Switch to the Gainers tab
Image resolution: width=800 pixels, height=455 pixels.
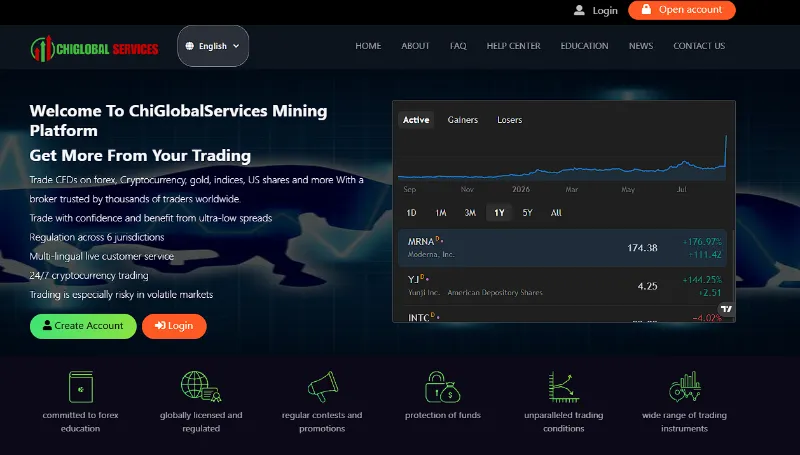[x=463, y=120]
